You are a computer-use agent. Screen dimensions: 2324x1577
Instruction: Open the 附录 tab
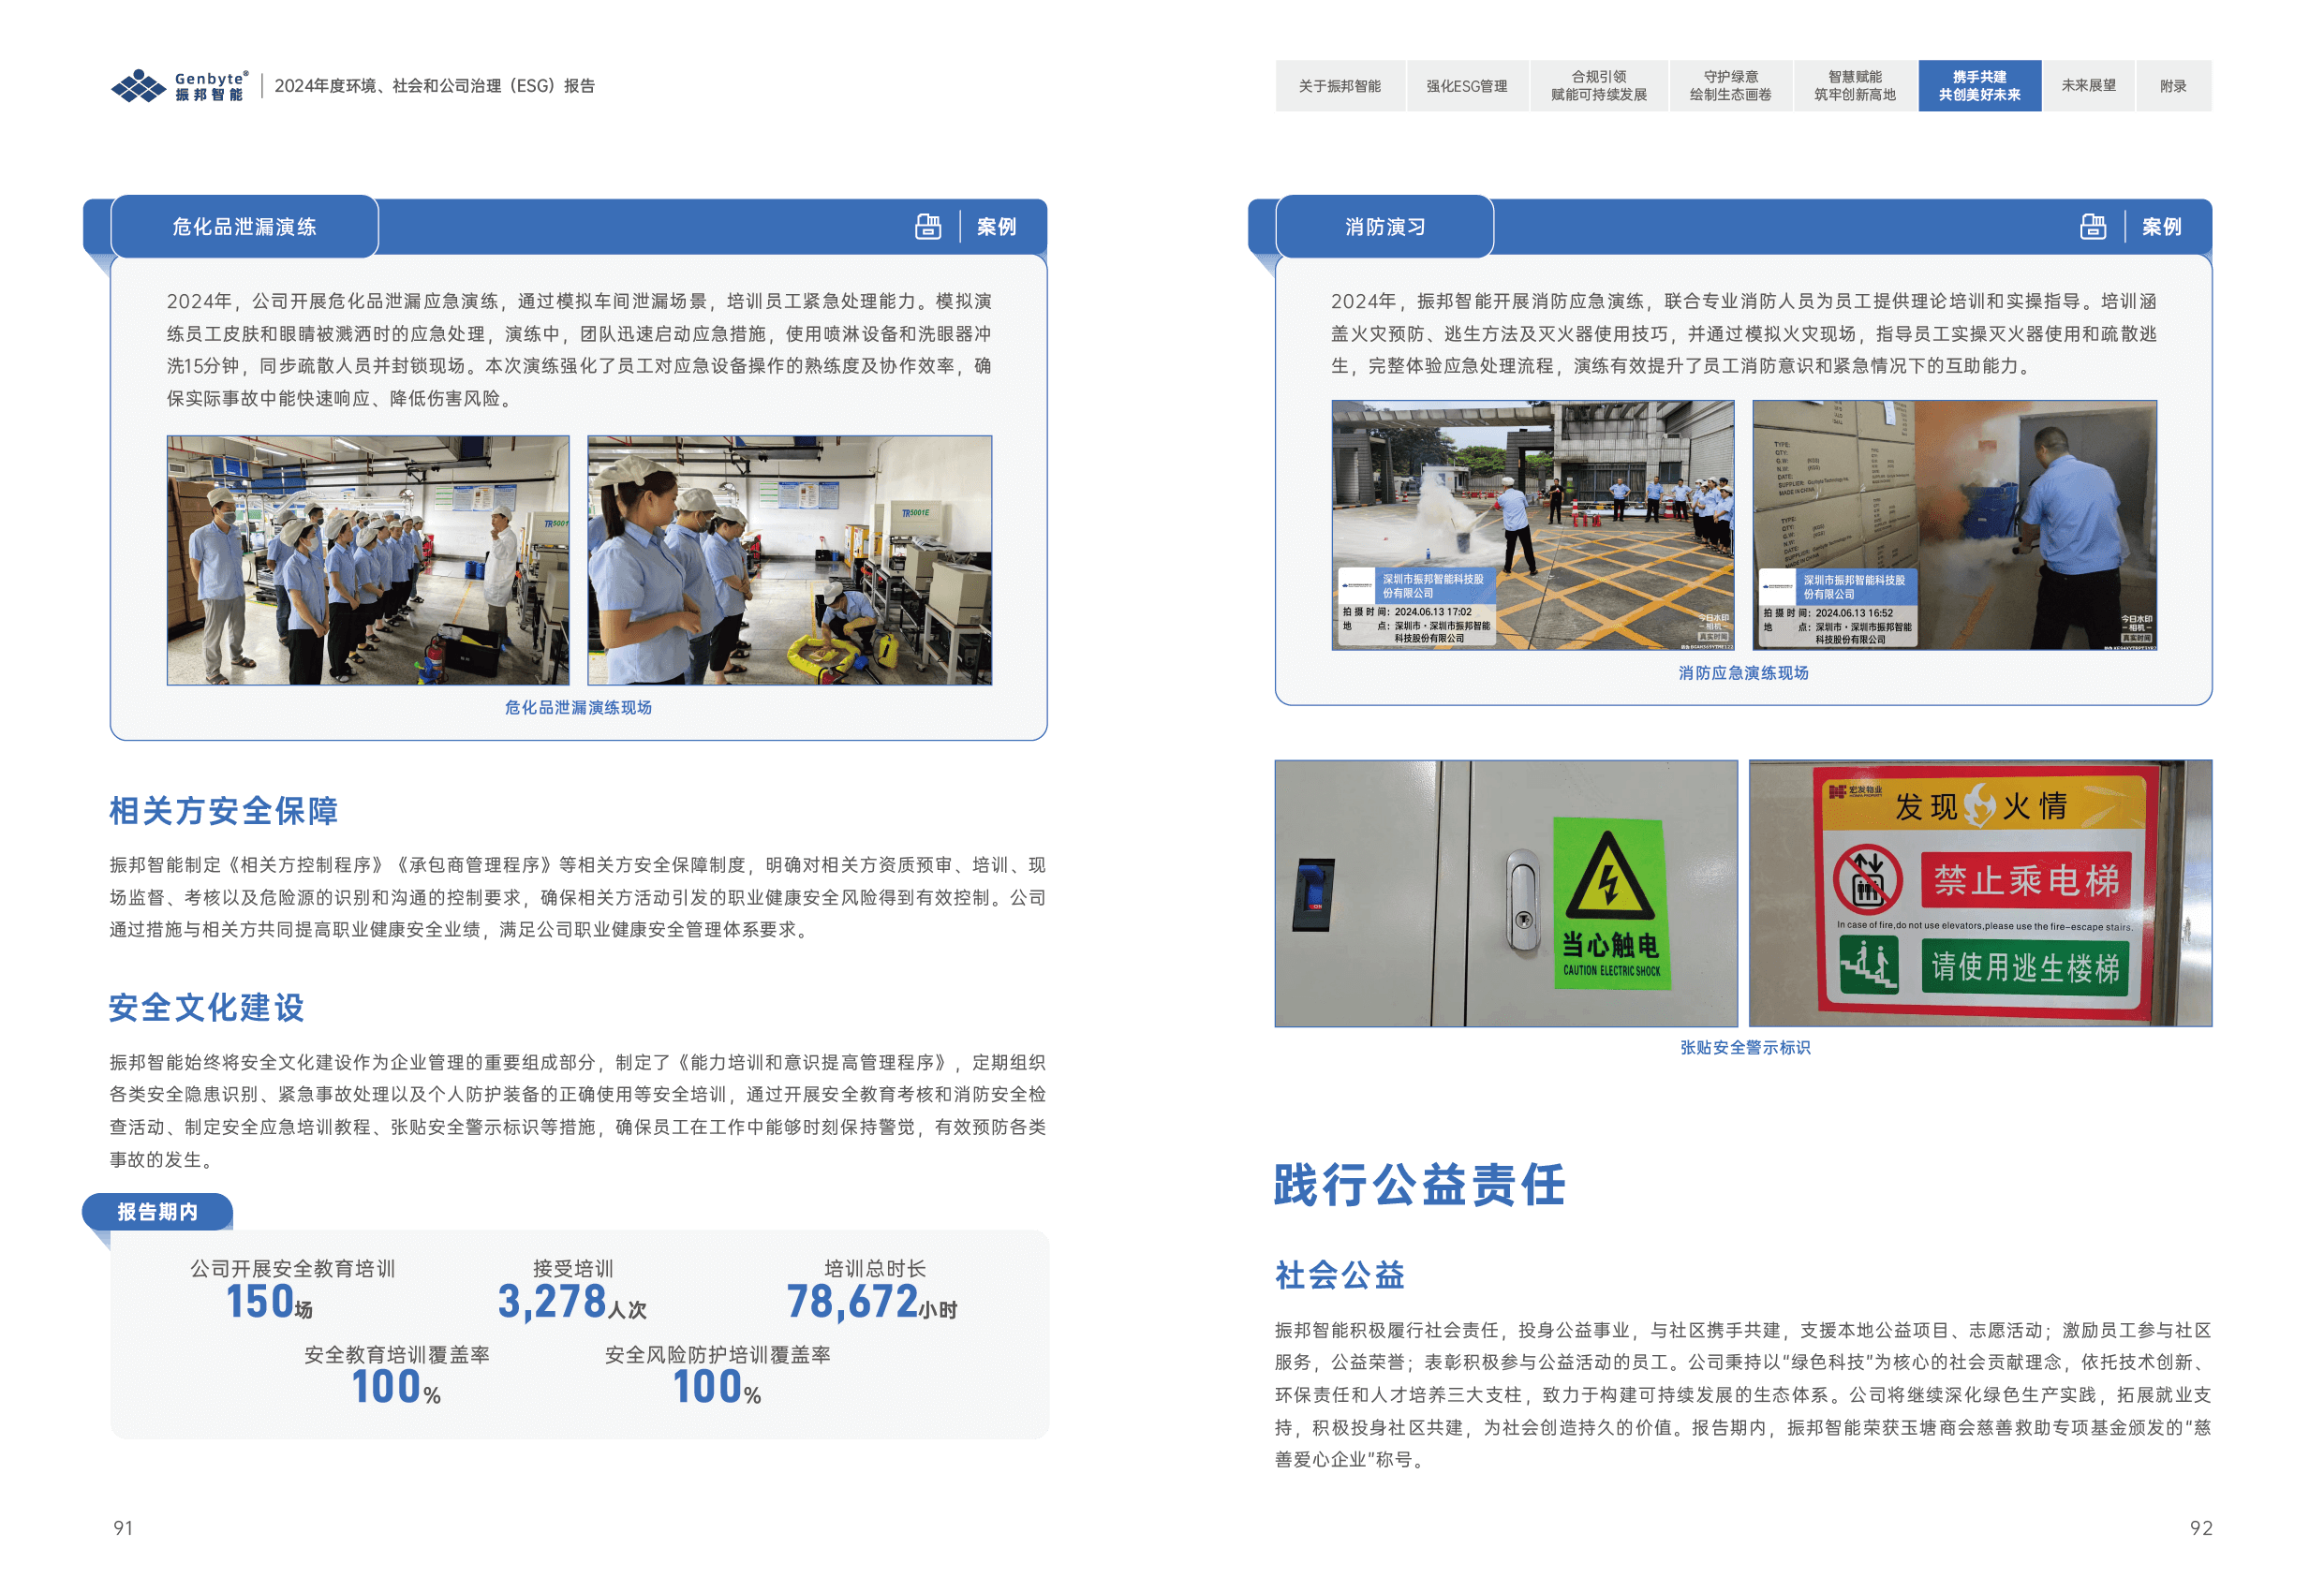(2173, 86)
